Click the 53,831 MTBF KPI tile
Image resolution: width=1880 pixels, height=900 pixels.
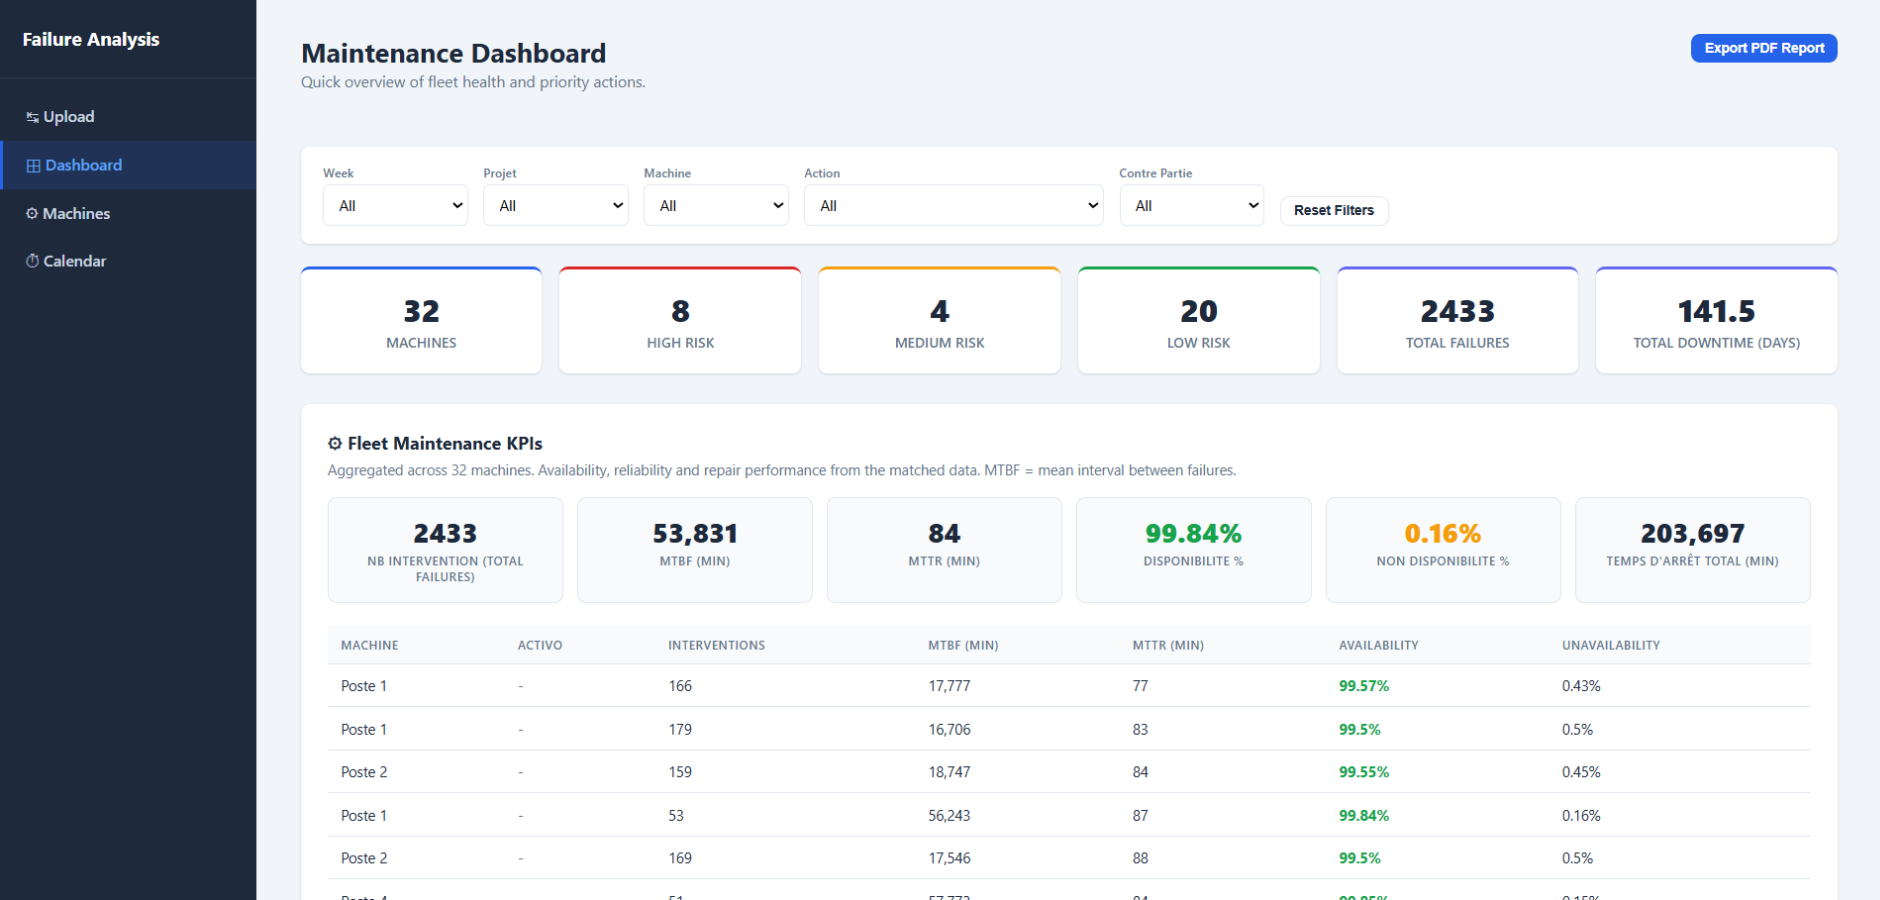pyautogui.click(x=695, y=550)
